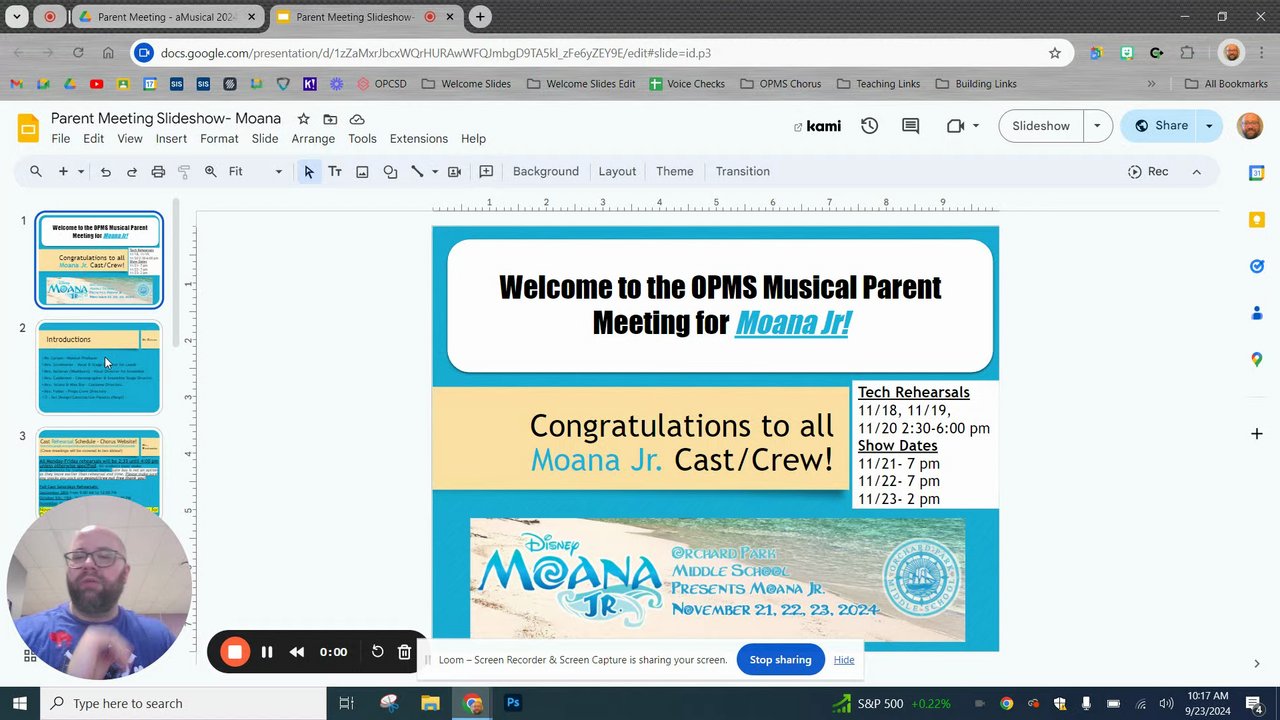Open the Layout picker
1280x720 pixels.
coord(617,172)
